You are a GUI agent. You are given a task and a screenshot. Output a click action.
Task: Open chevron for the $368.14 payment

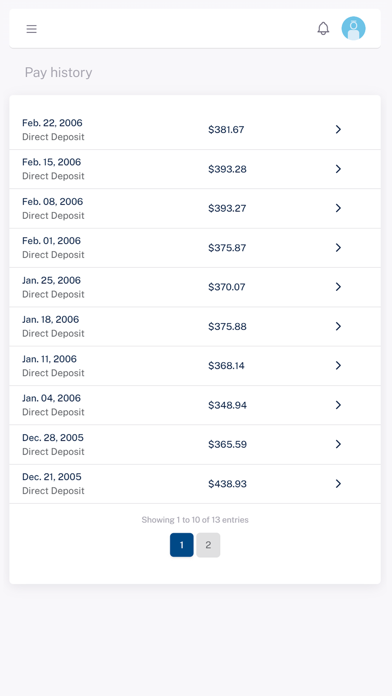click(338, 365)
